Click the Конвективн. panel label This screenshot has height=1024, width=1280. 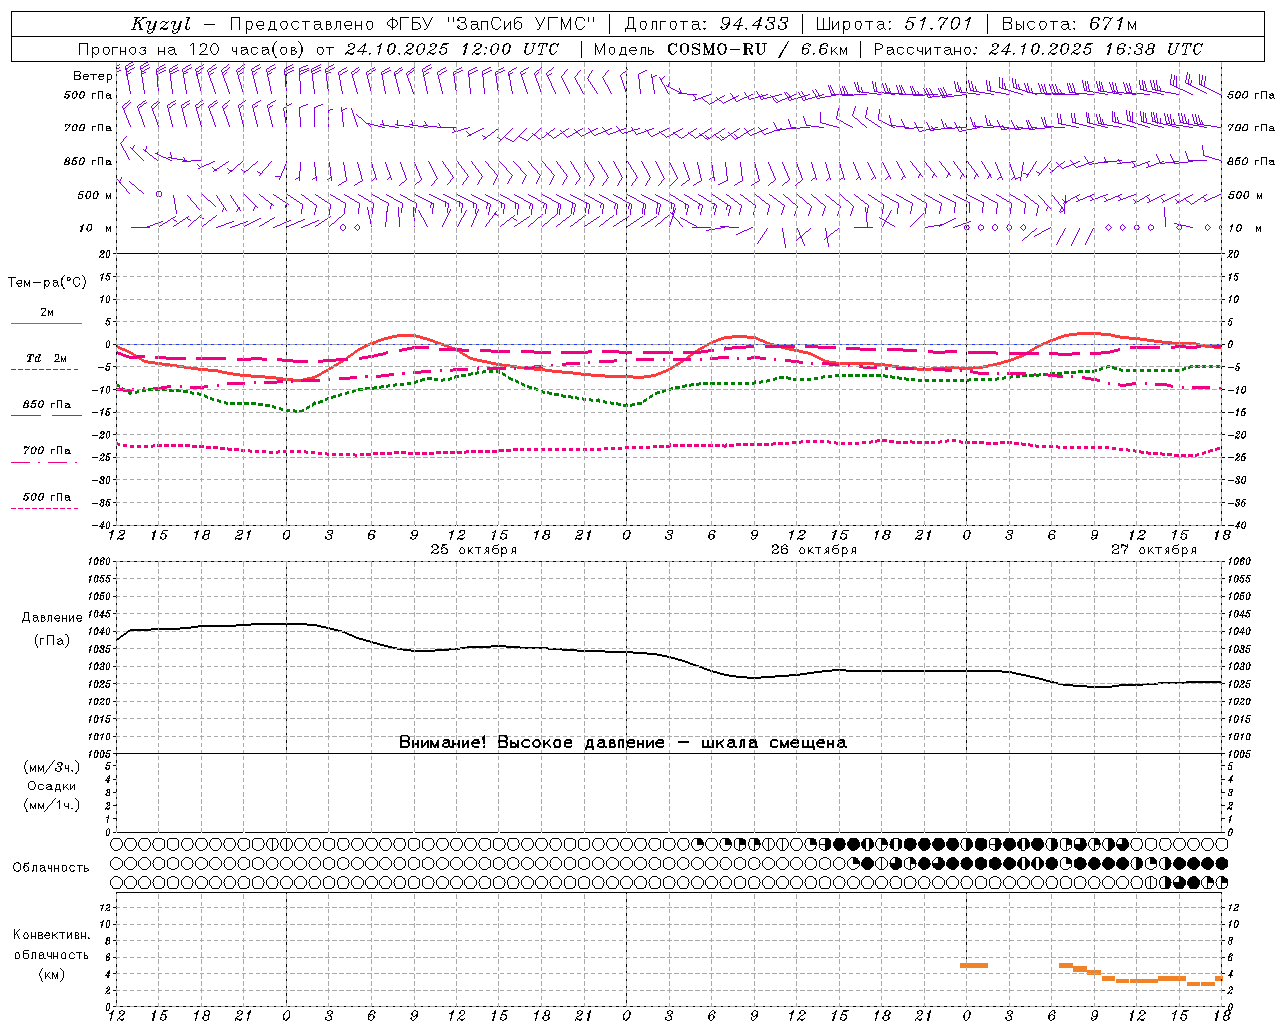pyautogui.click(x=52, y=935)
